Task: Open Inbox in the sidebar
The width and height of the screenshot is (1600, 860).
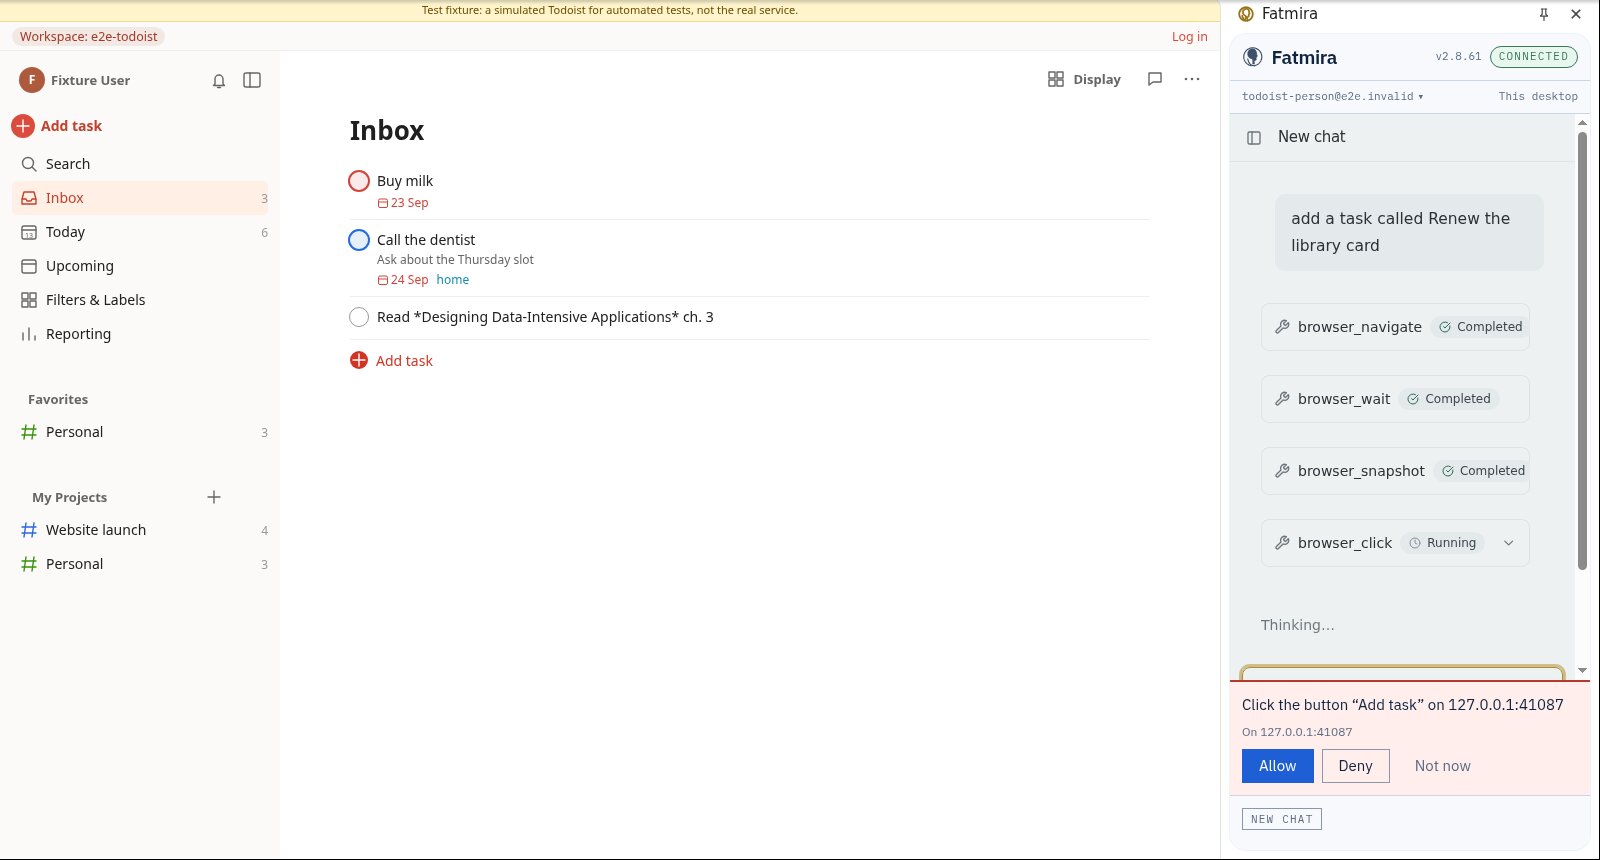Action: [140, 198]
